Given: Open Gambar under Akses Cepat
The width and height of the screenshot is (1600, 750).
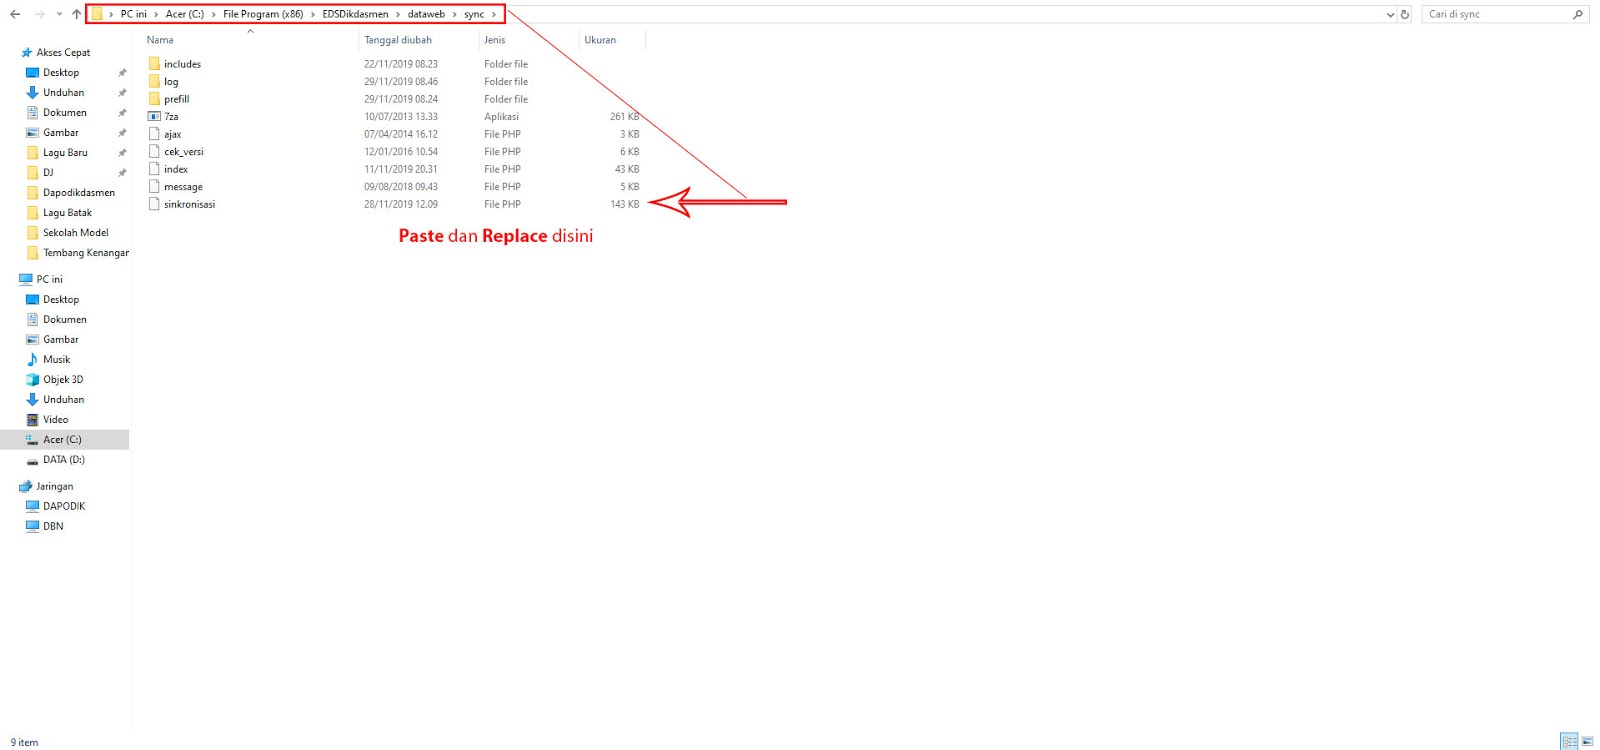Looking at the screenshot, I should coord(61,132).
